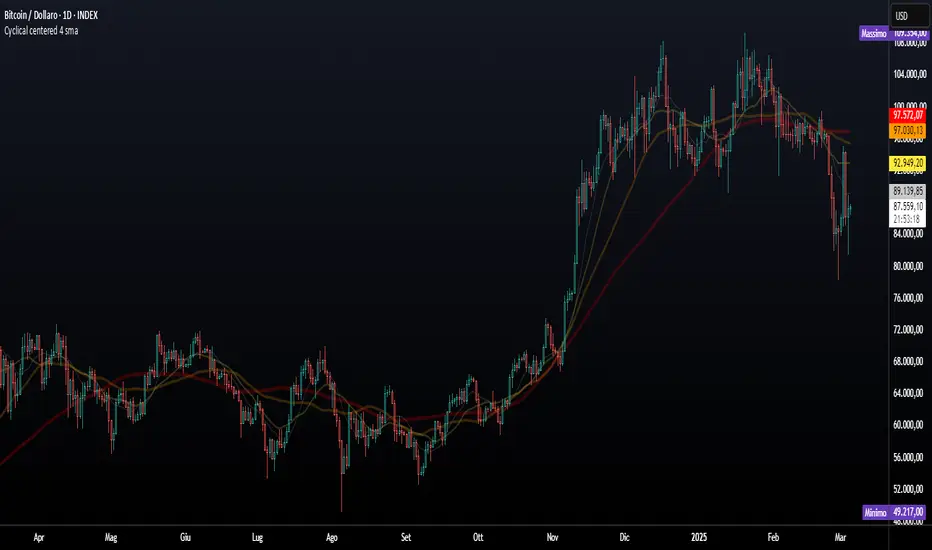This screenshot has width=932, height=550.
Task: Click the 104.000,00 price axis label
Action: (x=909, y=74)
